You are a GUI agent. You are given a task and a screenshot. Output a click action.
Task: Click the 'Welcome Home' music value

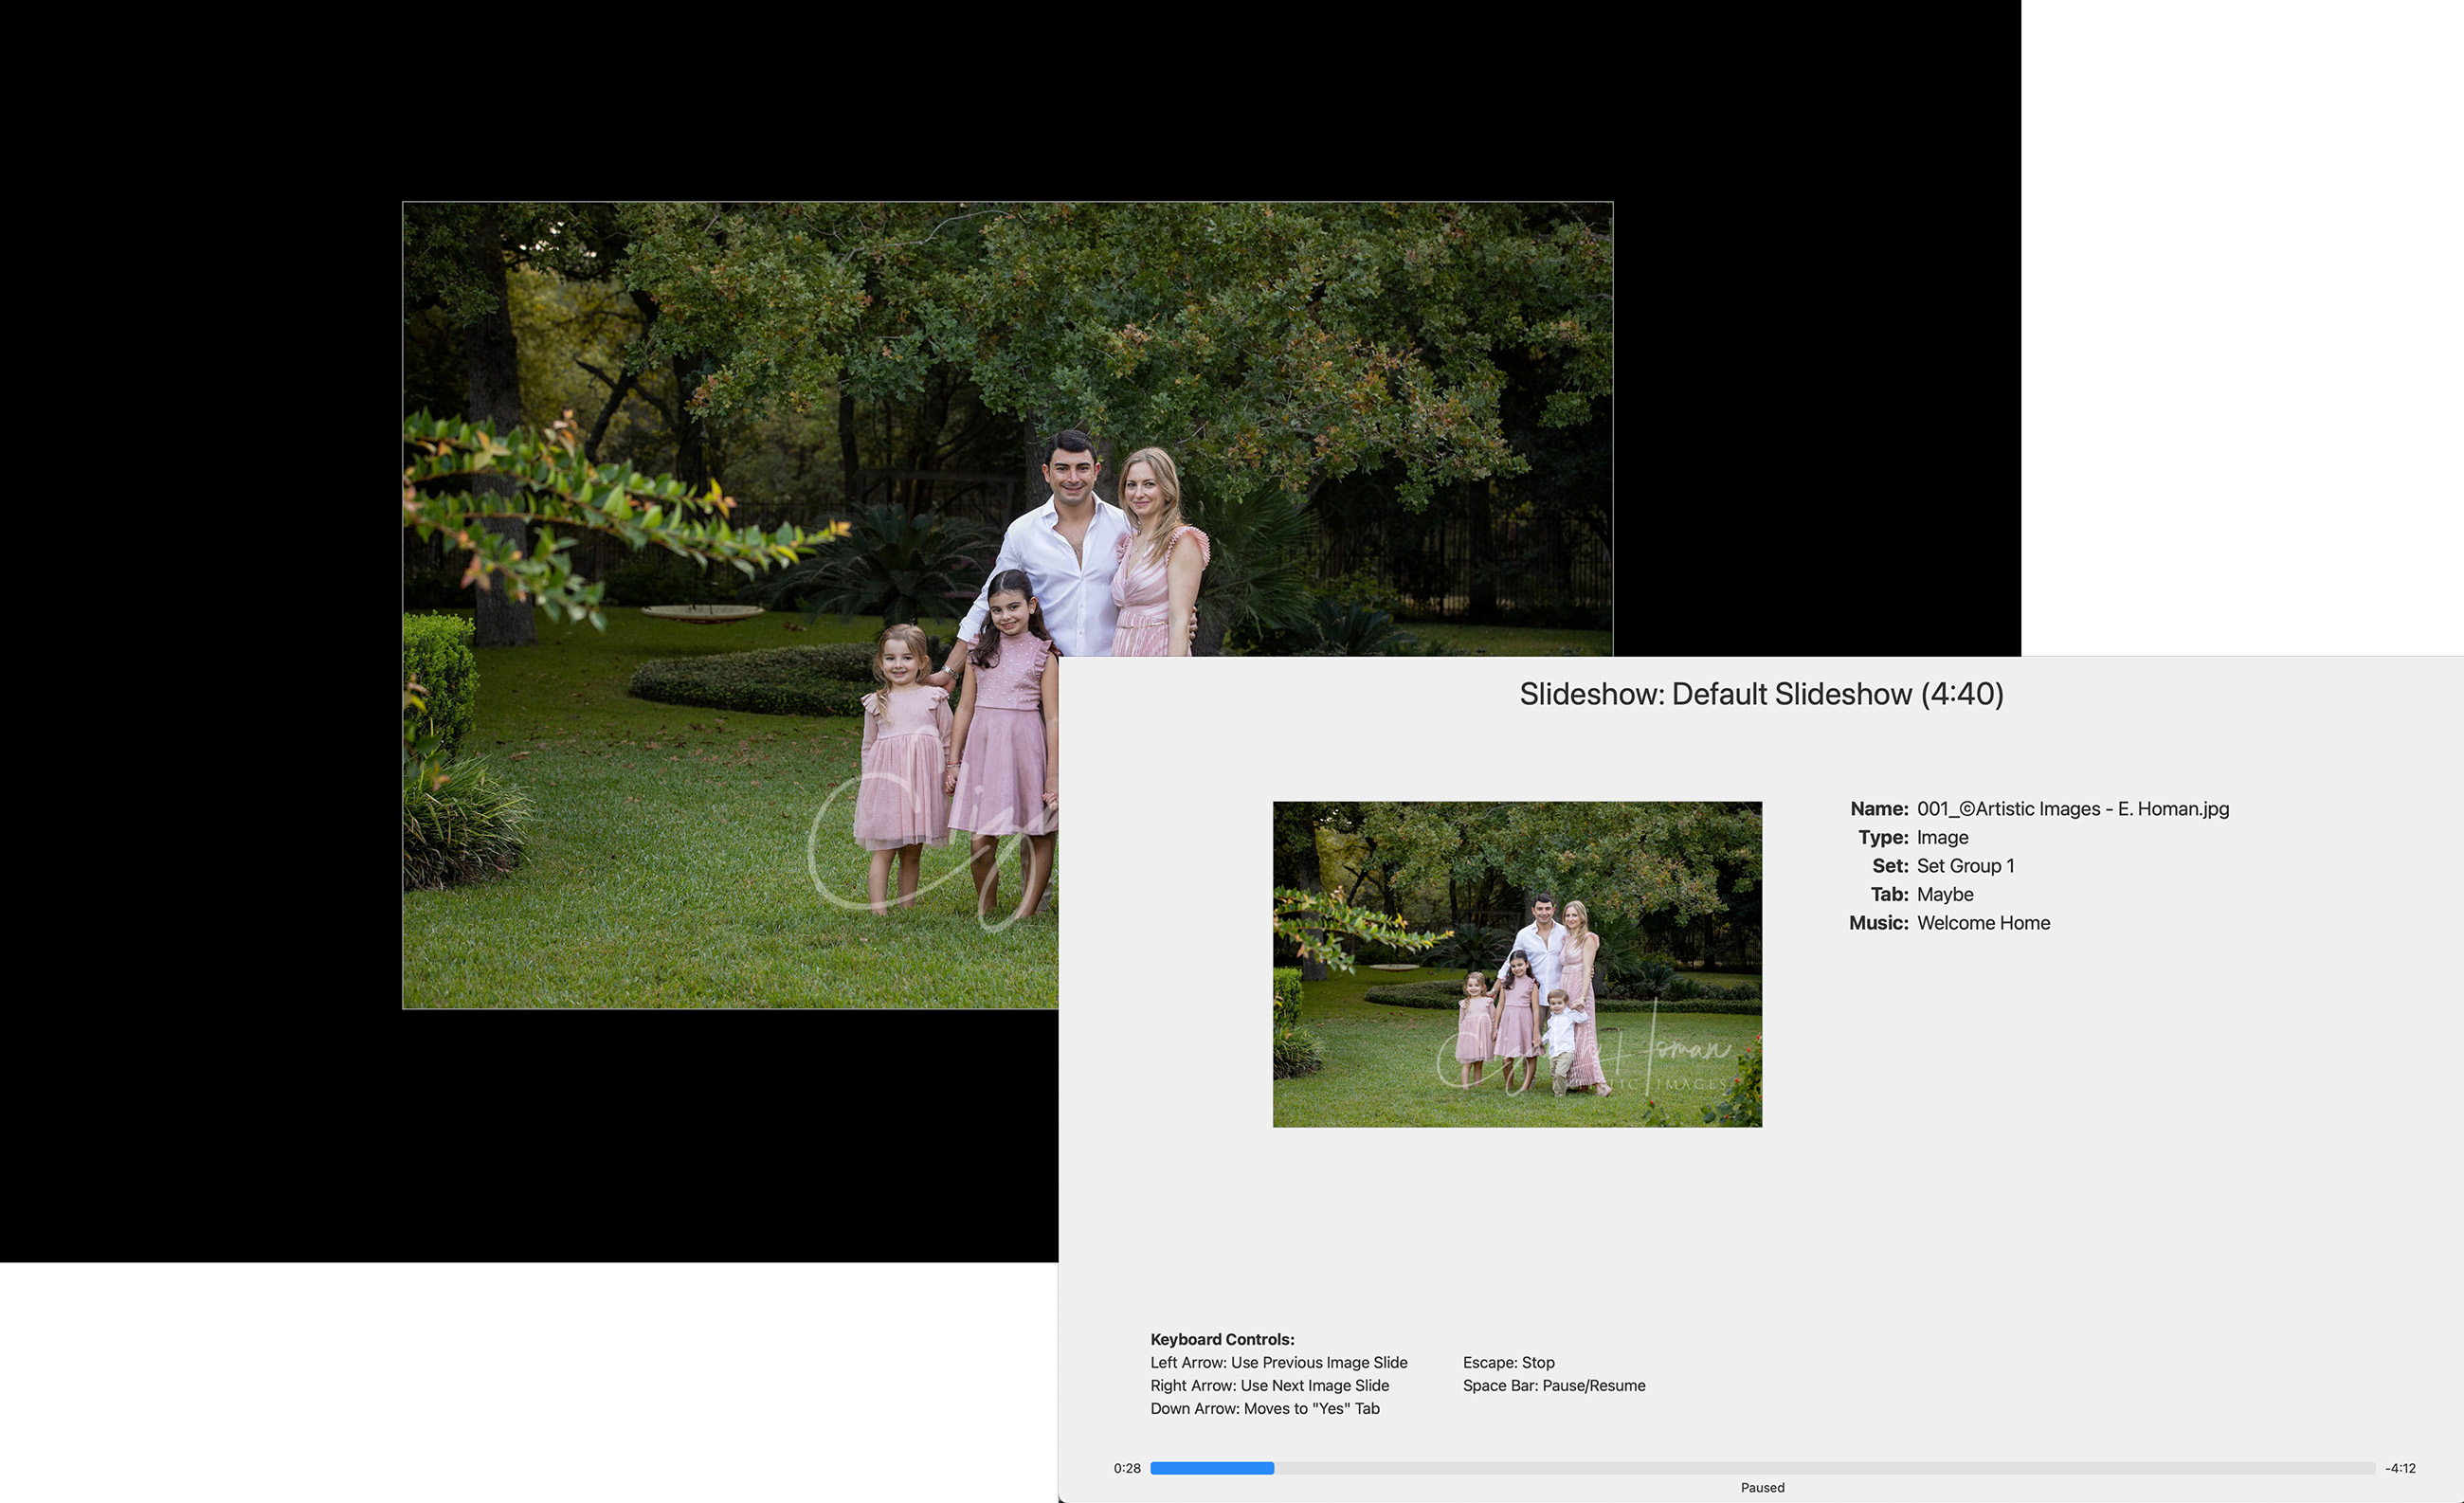coord(1983,923)
